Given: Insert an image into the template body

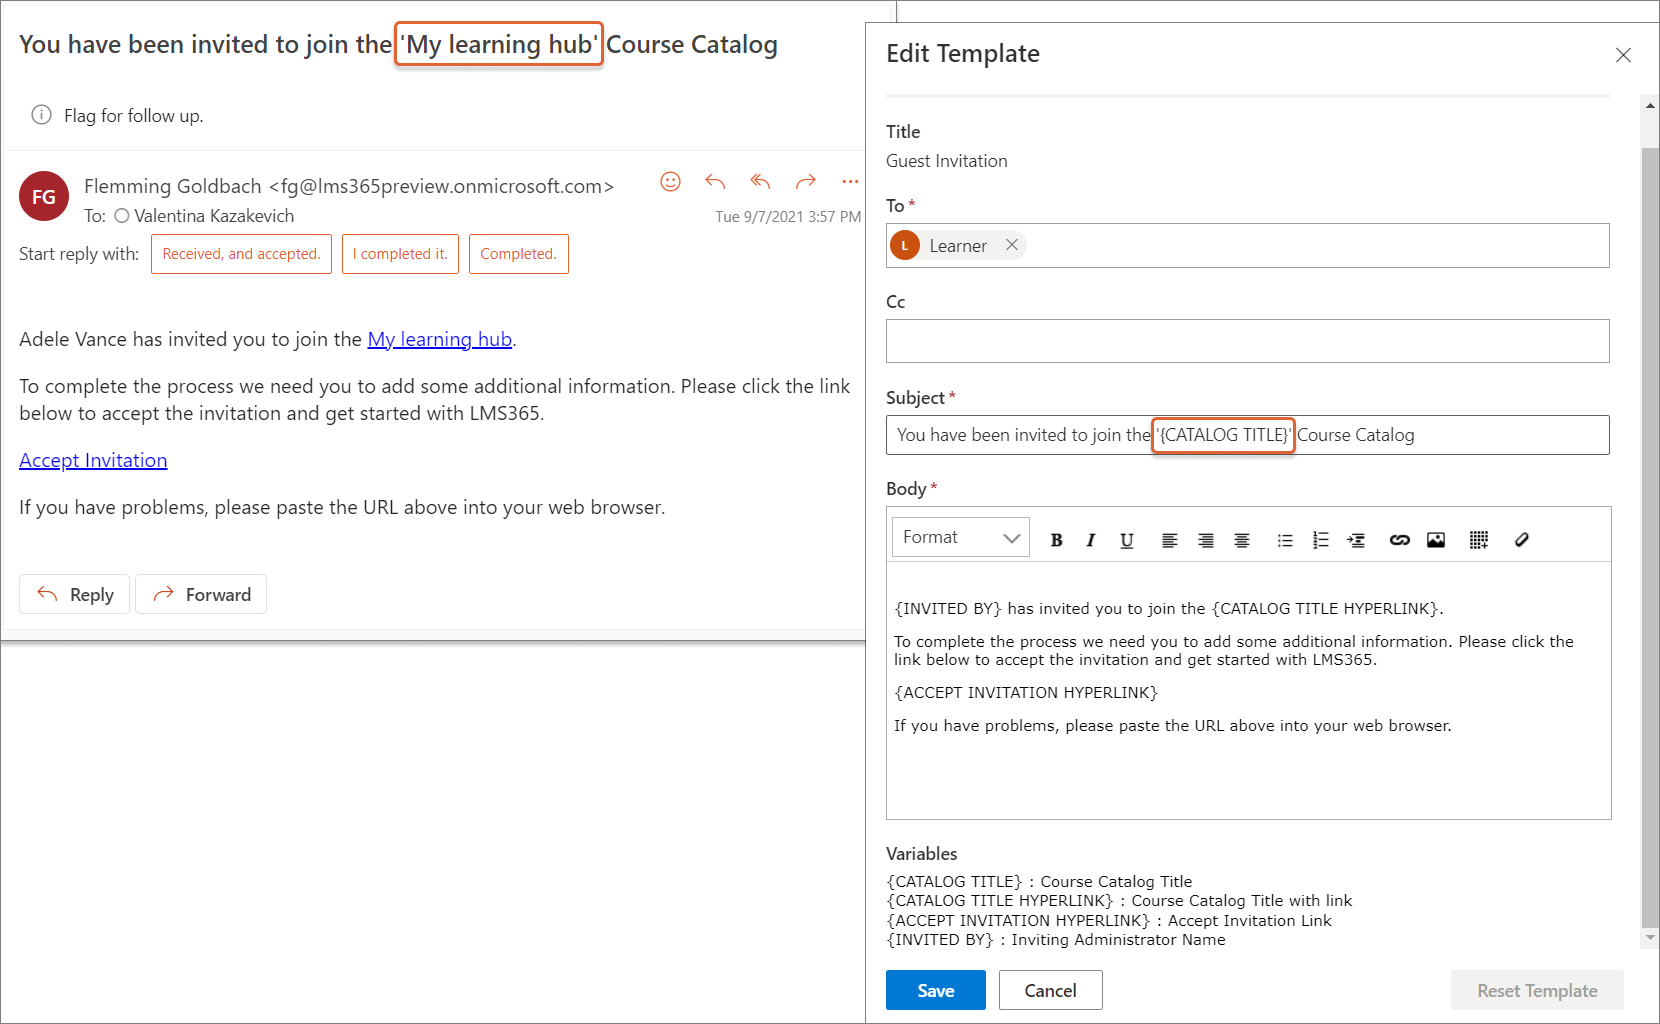Looking at the screenshot, I should (1436, 540).
